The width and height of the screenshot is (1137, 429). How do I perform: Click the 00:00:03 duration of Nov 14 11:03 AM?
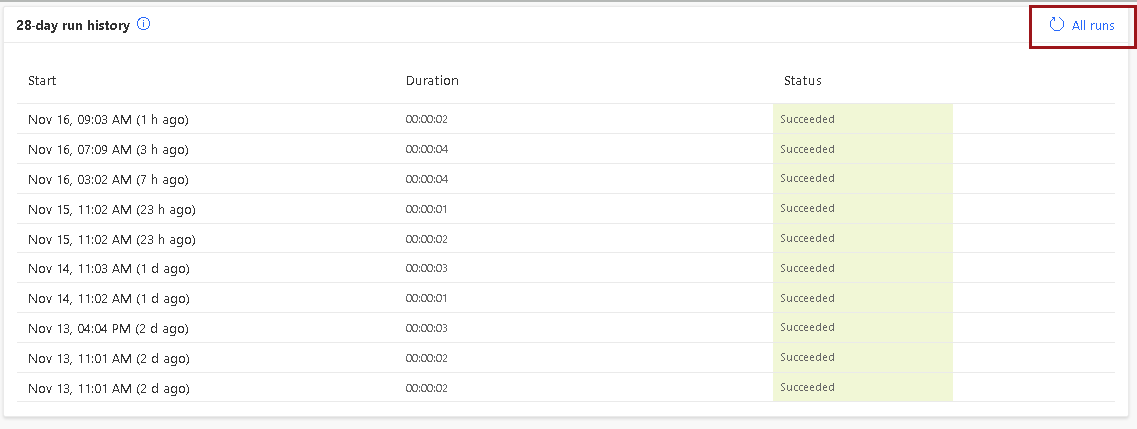pyautogui.click(x=426, y=268)
